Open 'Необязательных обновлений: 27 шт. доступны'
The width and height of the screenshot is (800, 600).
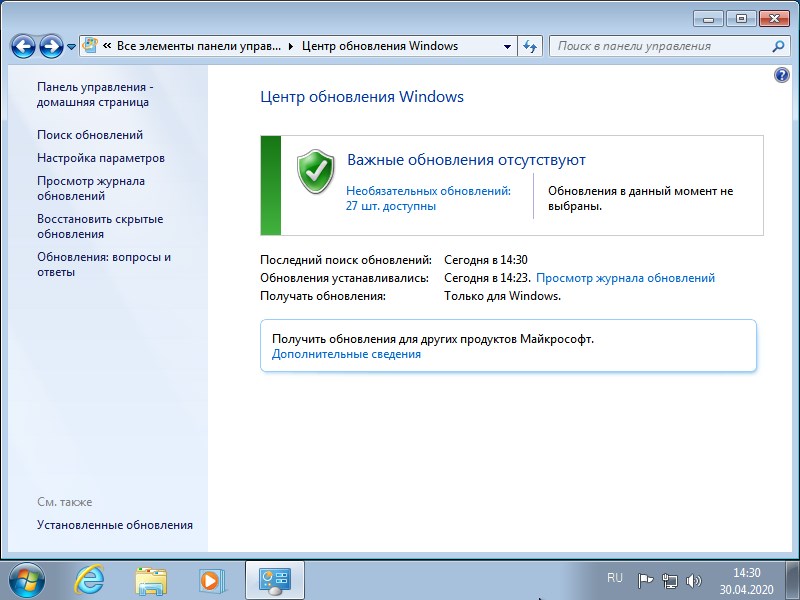(429, 198)
